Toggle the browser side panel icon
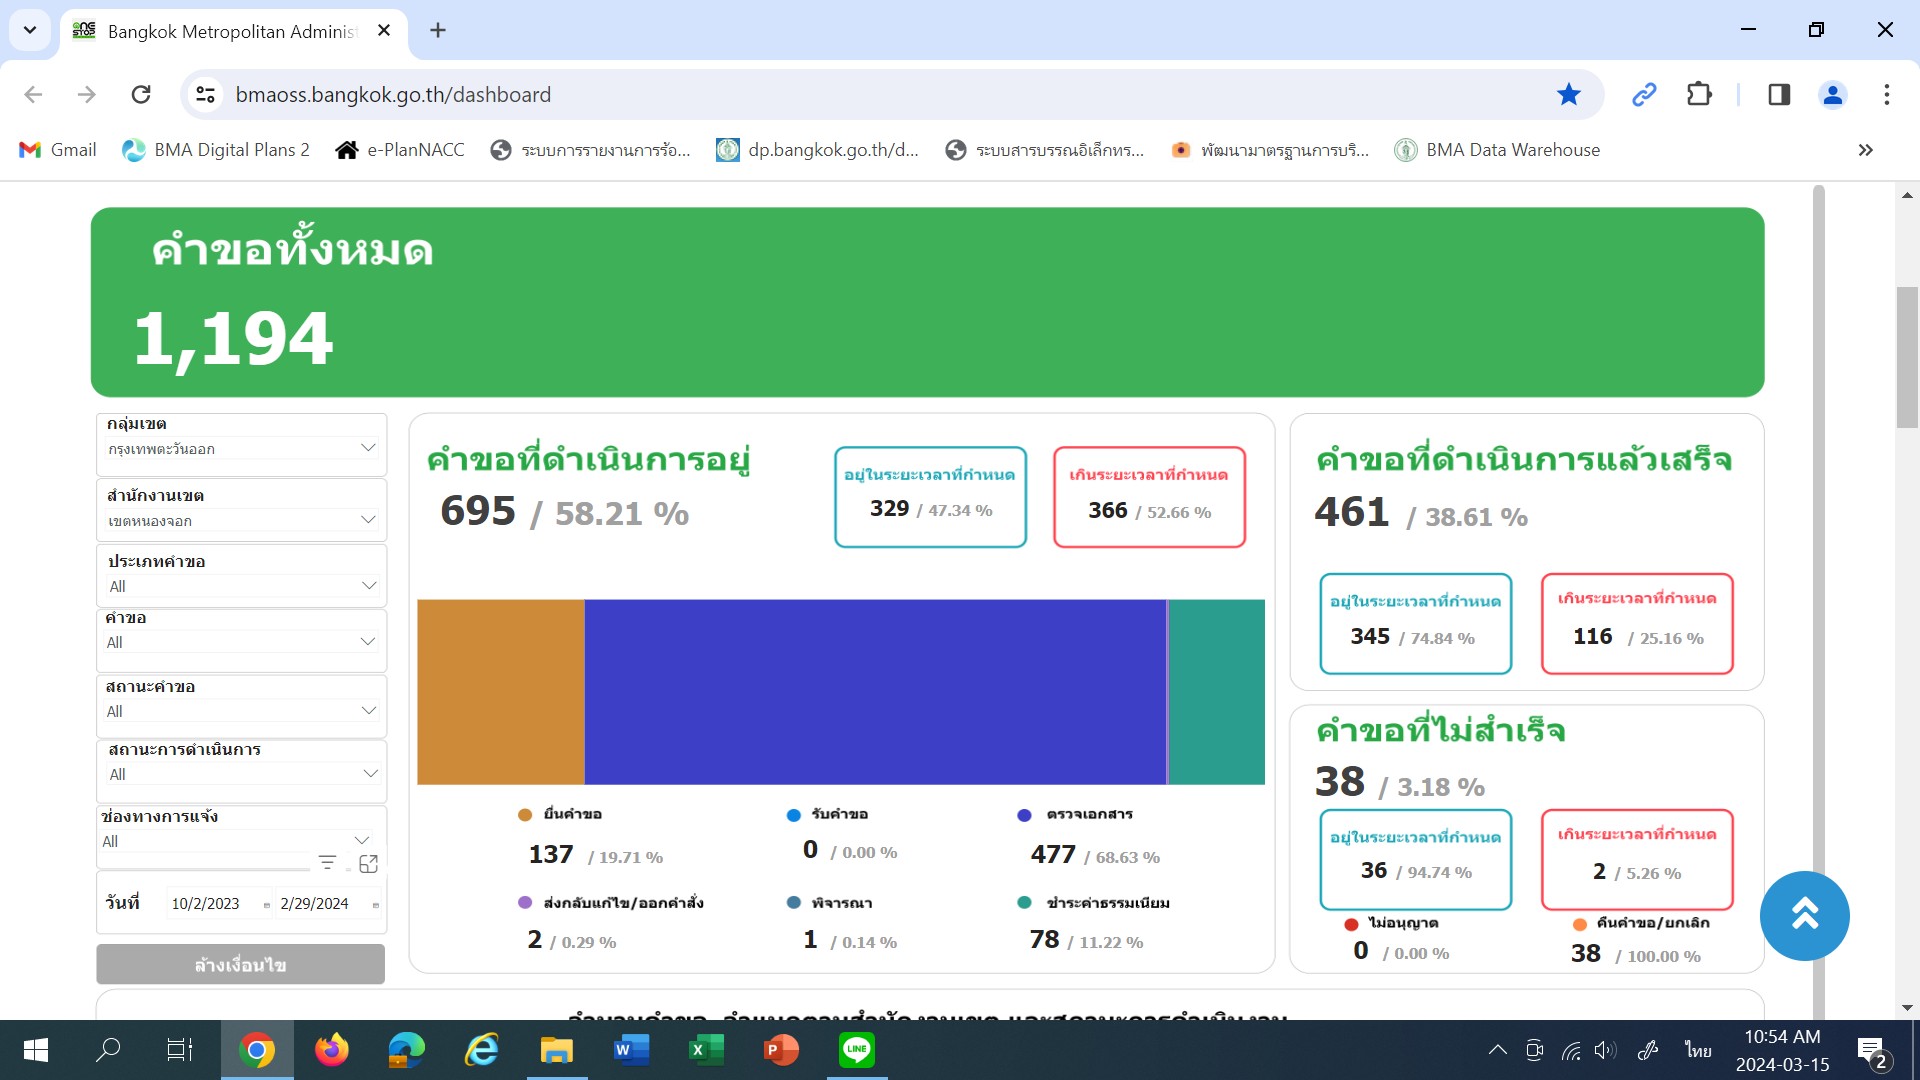The image size is (1920, 1080). 1779,94
